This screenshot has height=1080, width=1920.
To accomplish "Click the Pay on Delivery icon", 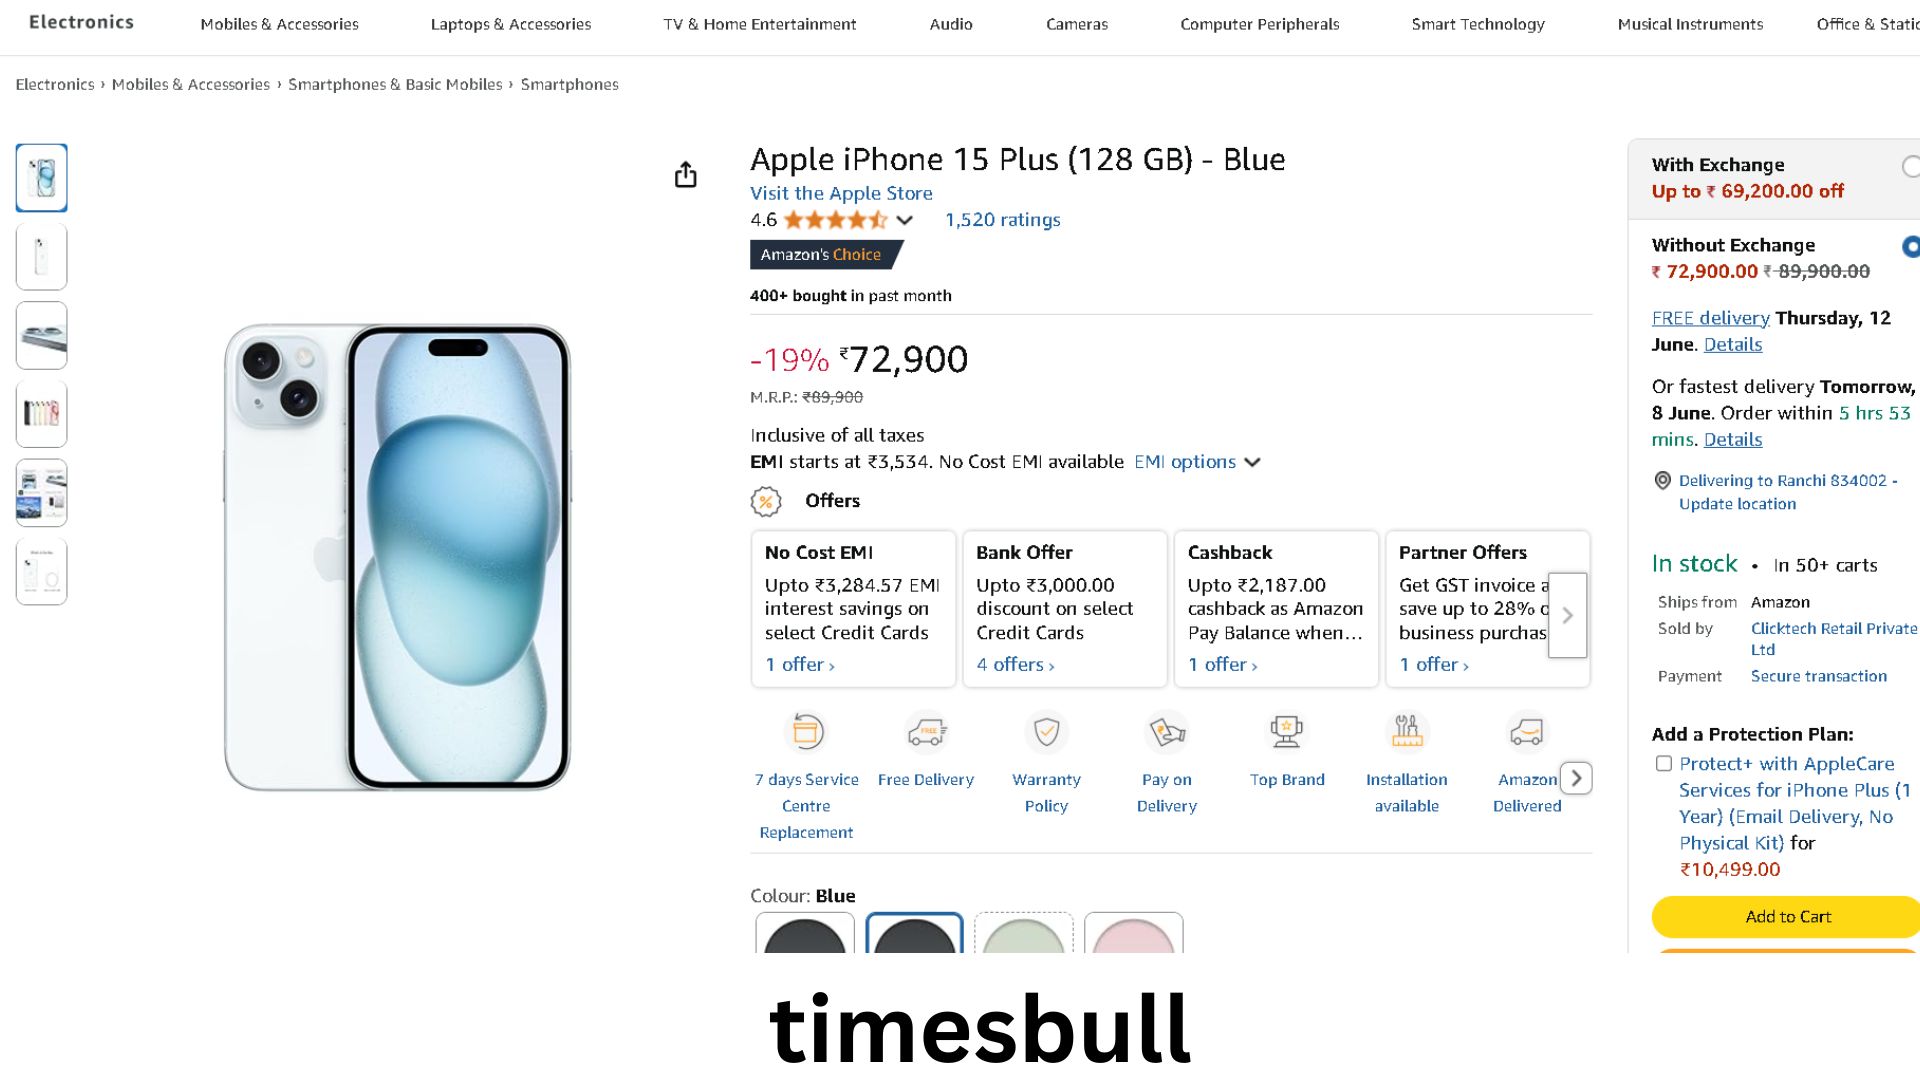I will click(1166, 732).
